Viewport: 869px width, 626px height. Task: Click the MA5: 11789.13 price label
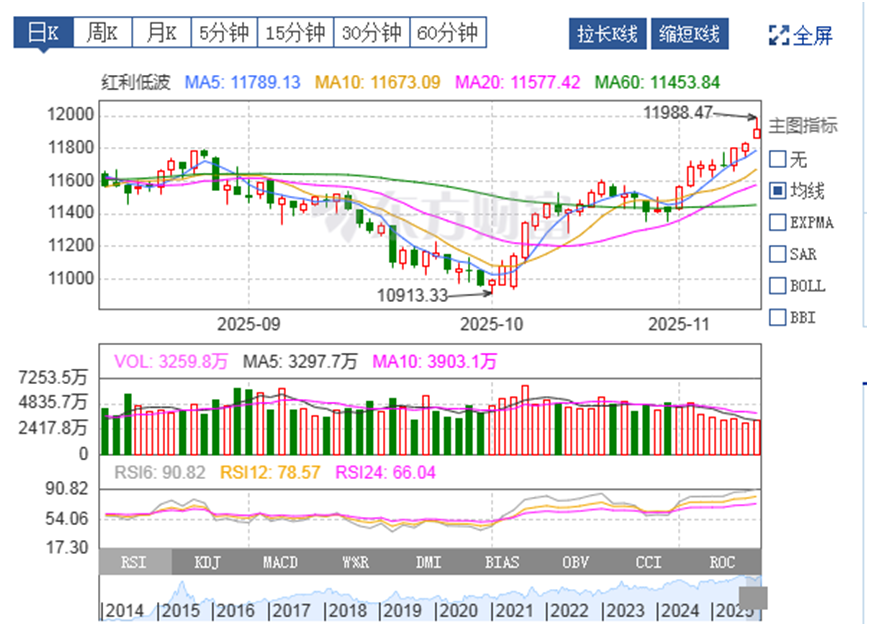[x=242, y=83]
